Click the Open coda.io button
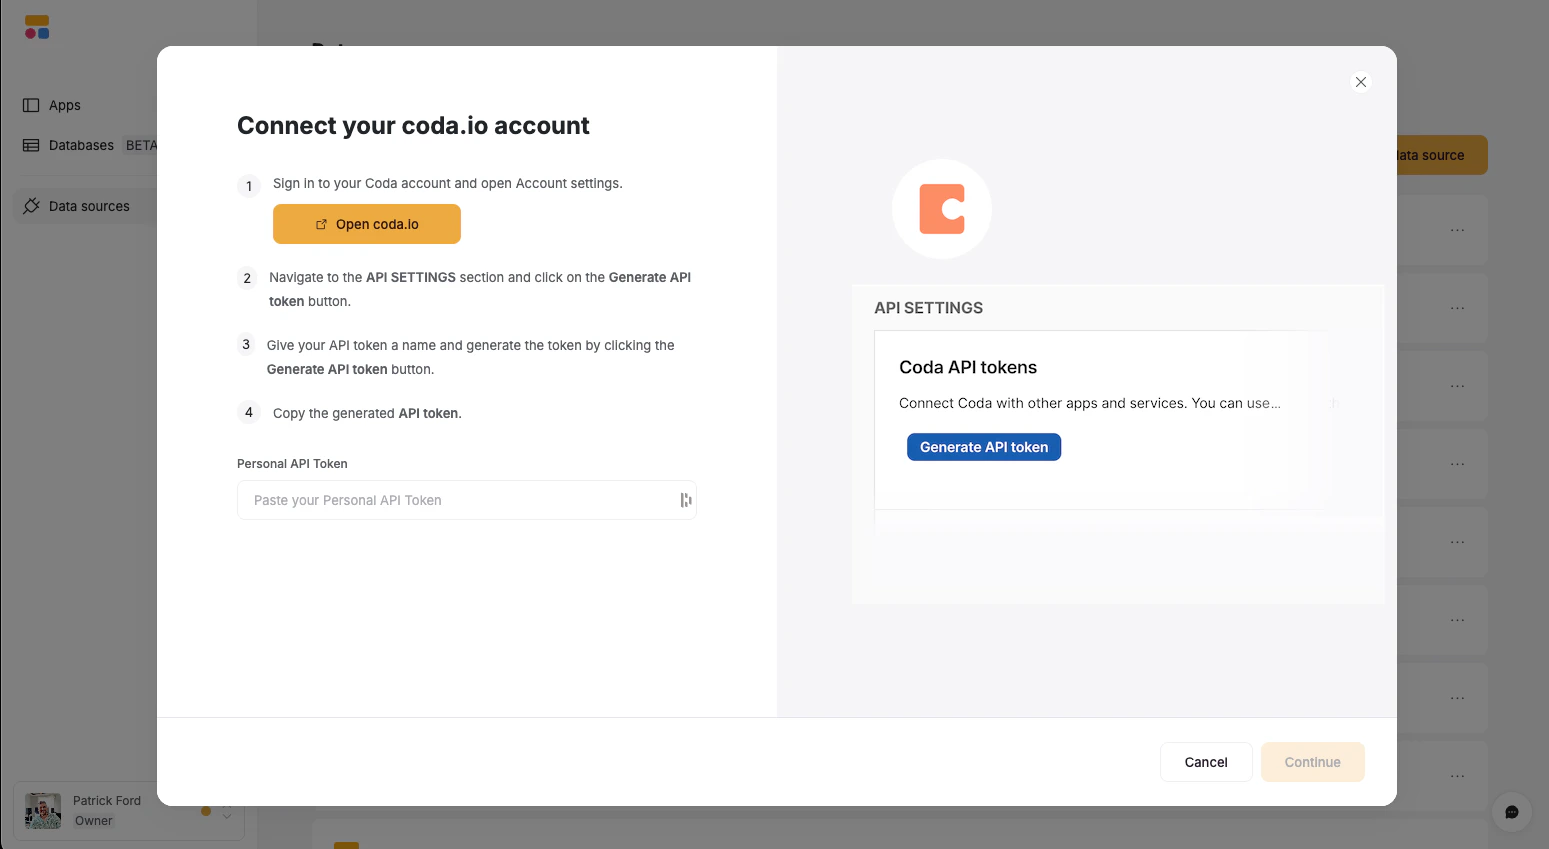 [367, 224]
